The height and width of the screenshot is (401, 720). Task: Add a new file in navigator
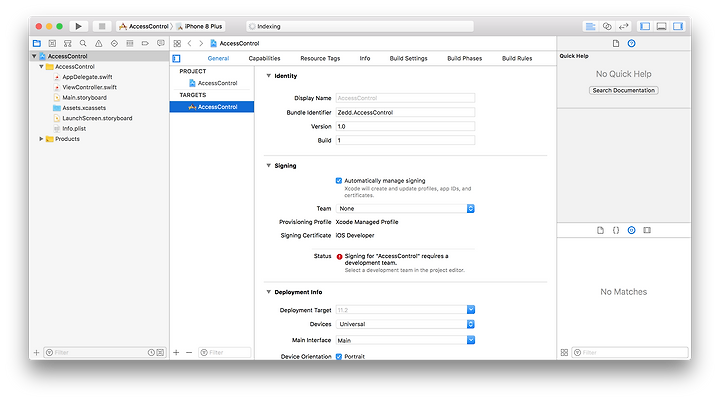pos(36,352)
